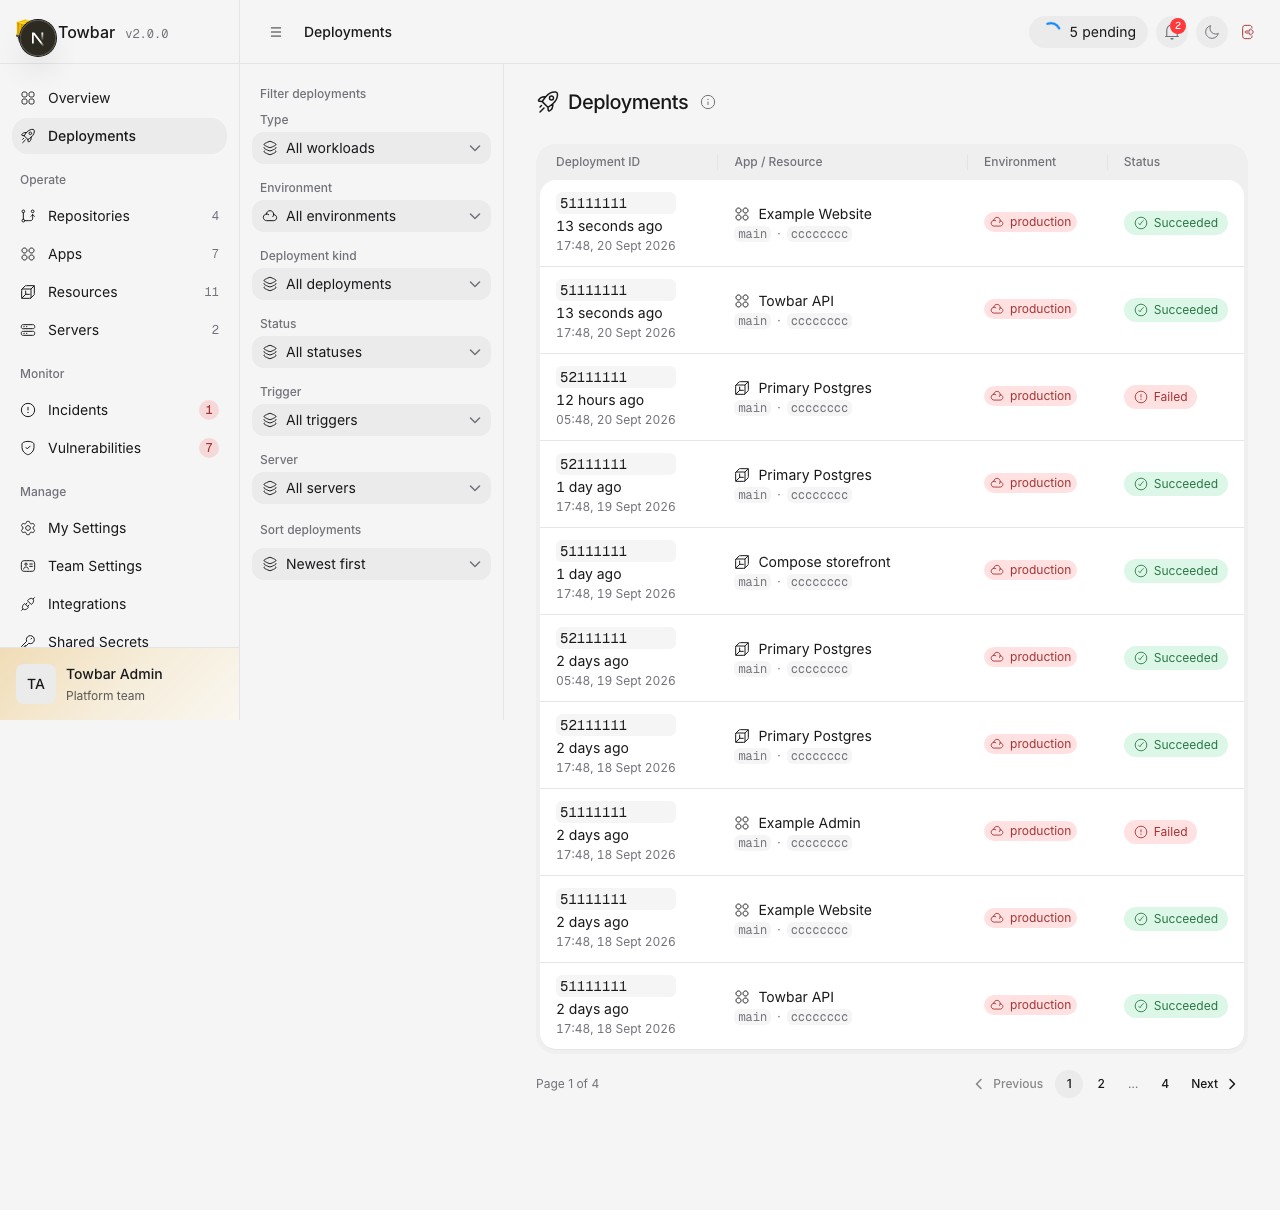The width and height of the screenshot is (1280, 1210).
Task: Click 05:48, 20 Sept 2026 timestamp
Action: [x=616, y=420]
